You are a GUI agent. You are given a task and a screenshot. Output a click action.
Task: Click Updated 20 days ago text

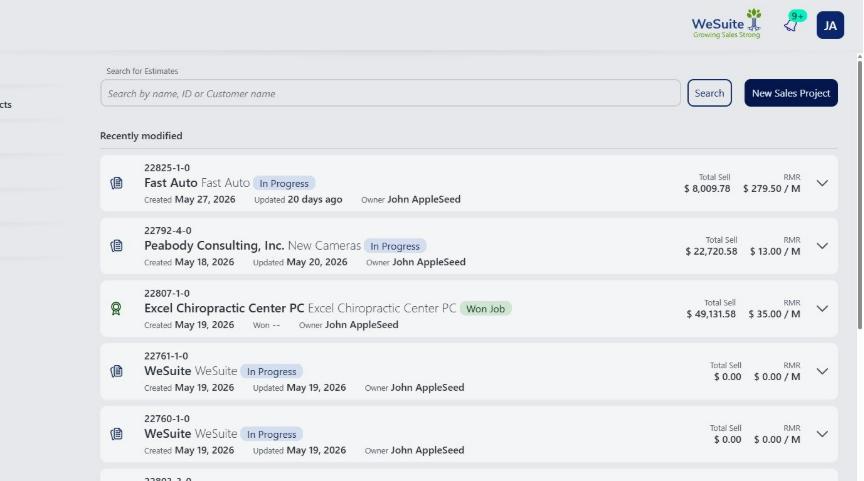[298, 199]
